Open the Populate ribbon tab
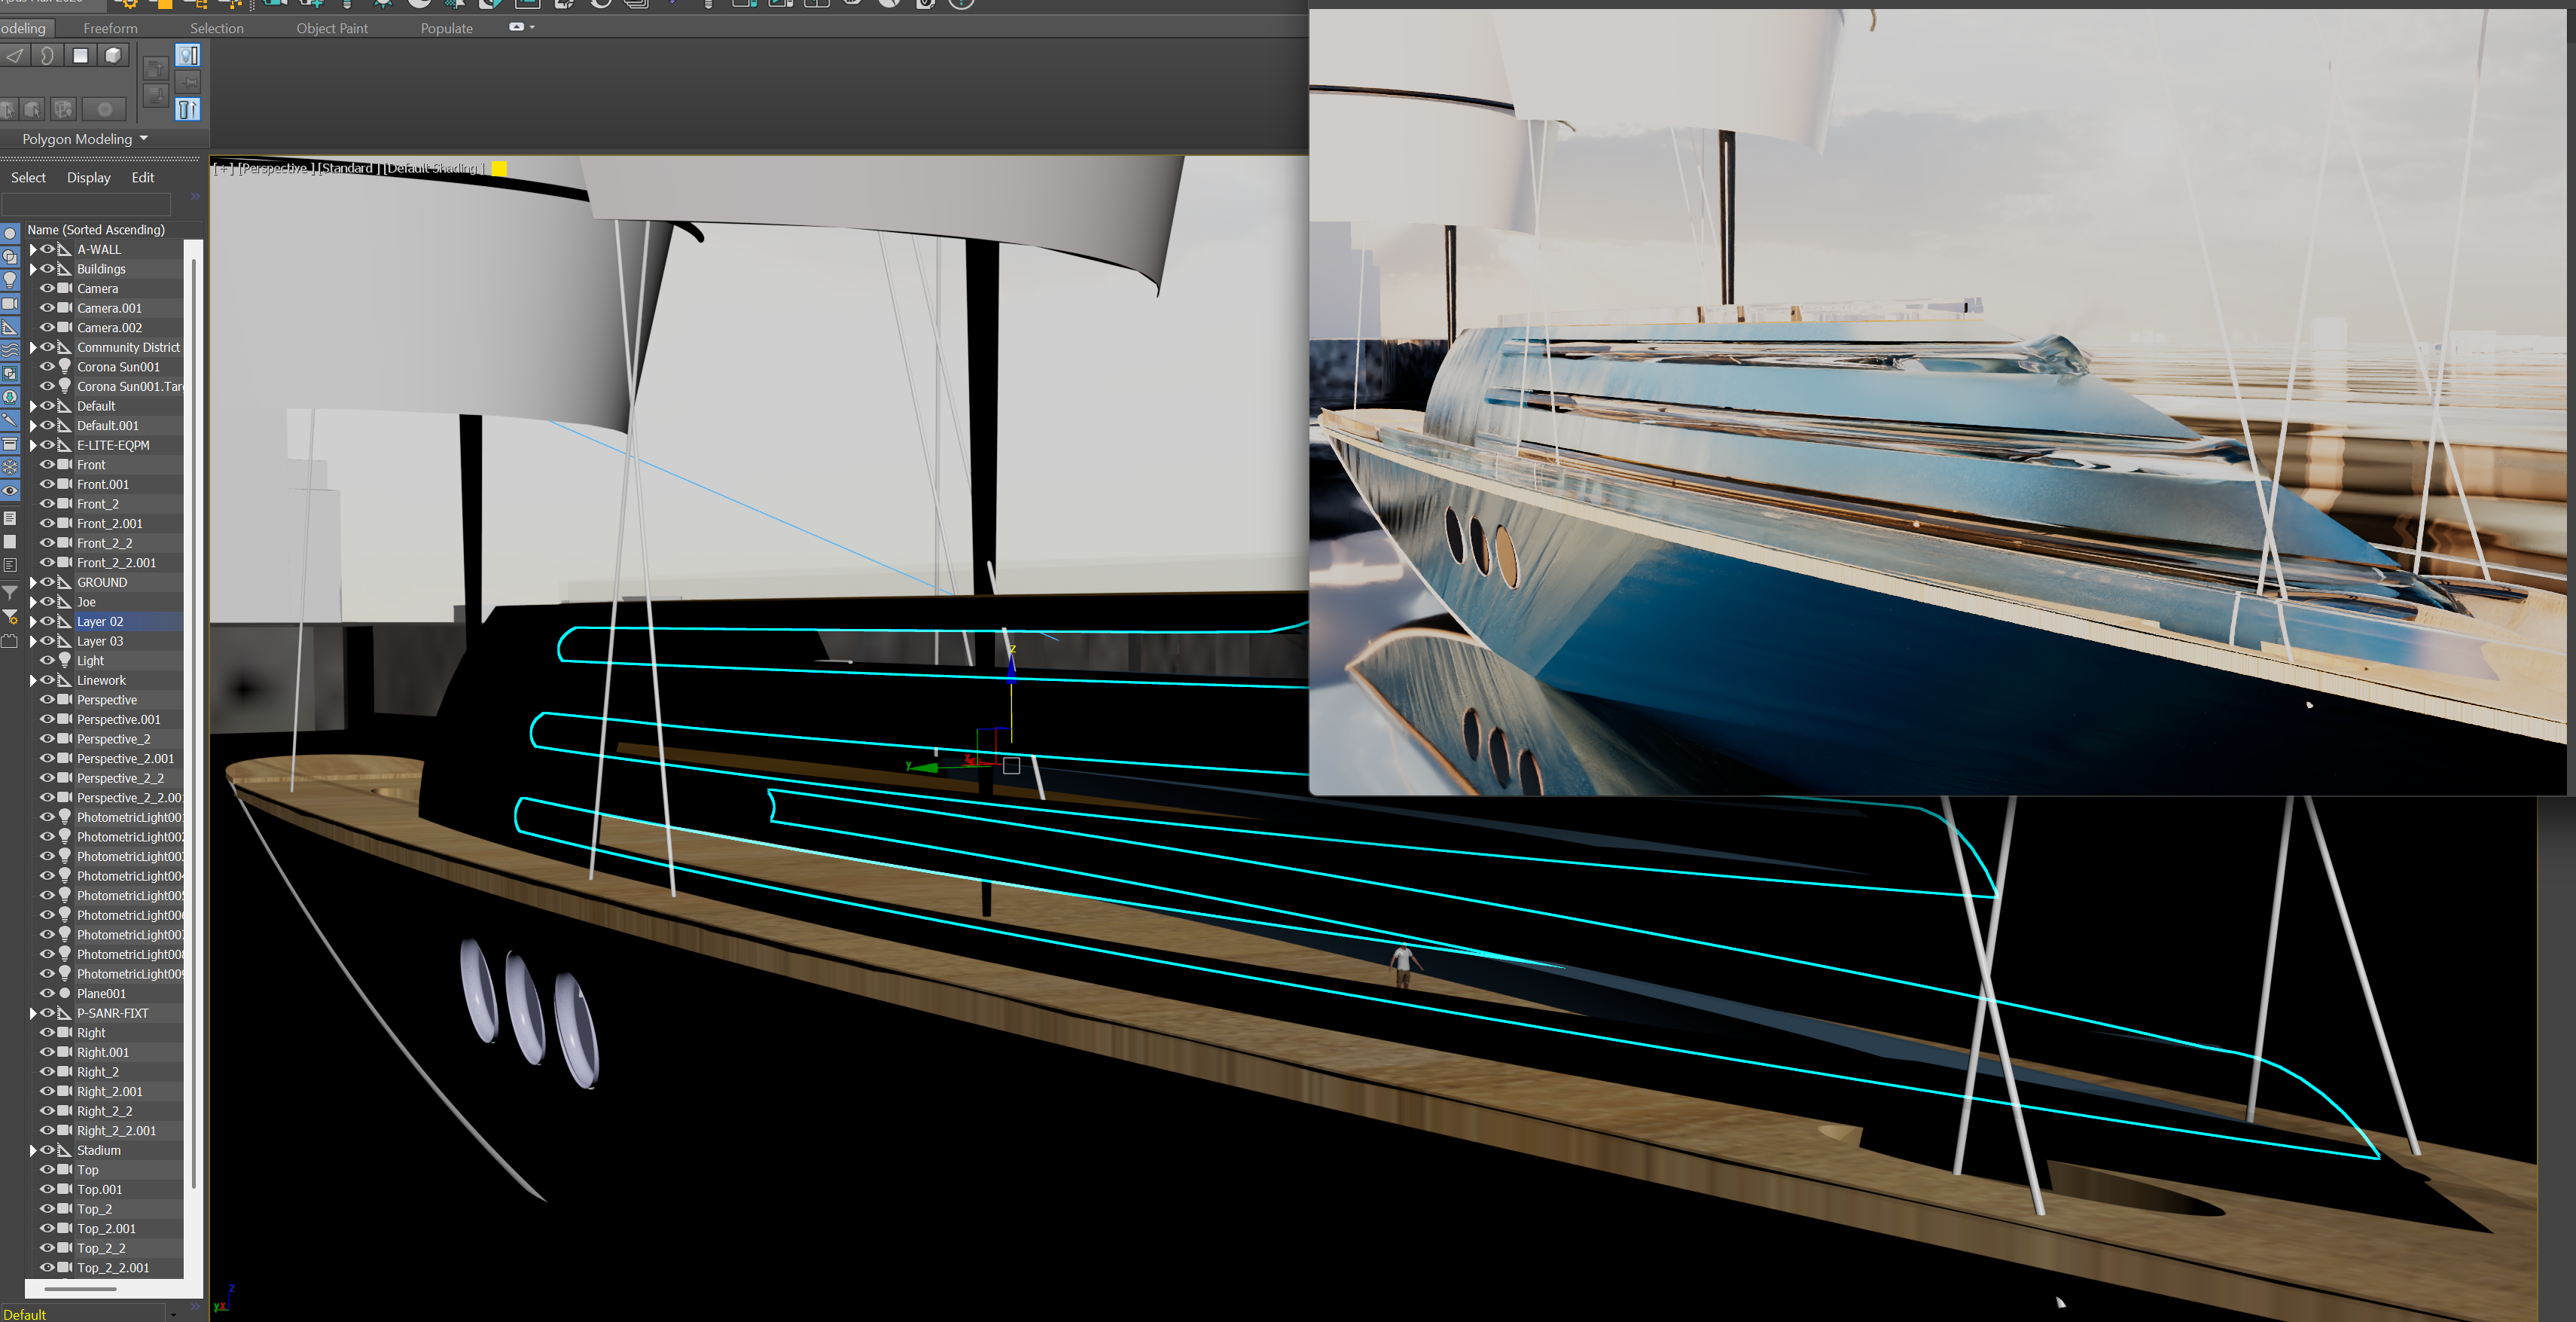The image size is (2576, 1322). click(446, 28)
